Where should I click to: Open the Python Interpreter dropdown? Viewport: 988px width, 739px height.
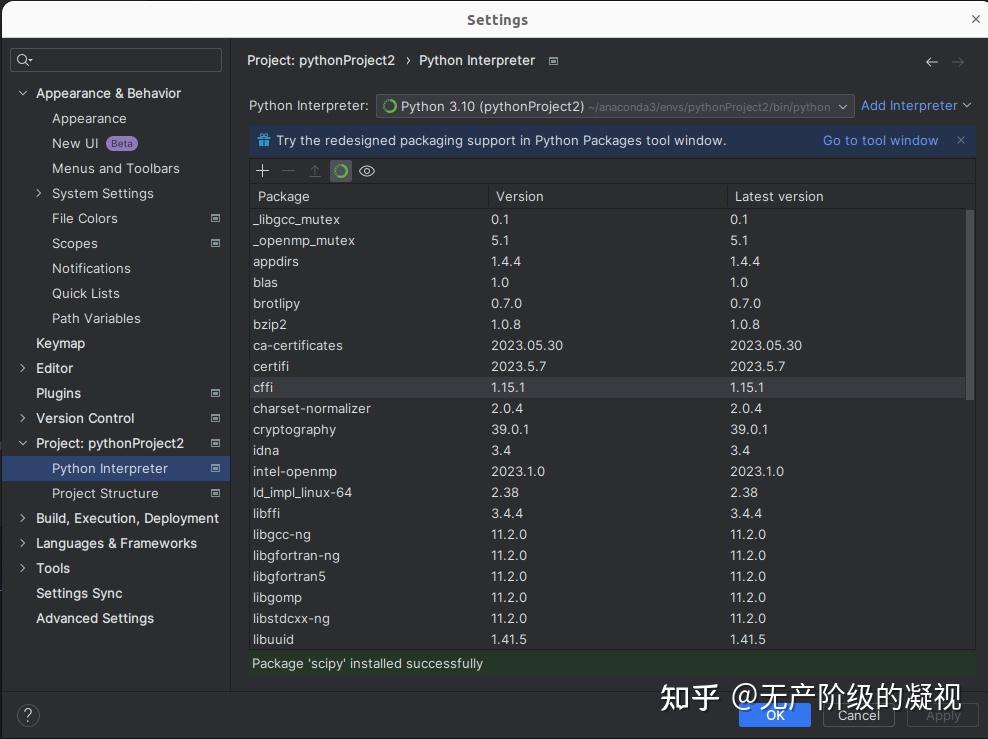[615, 106]
